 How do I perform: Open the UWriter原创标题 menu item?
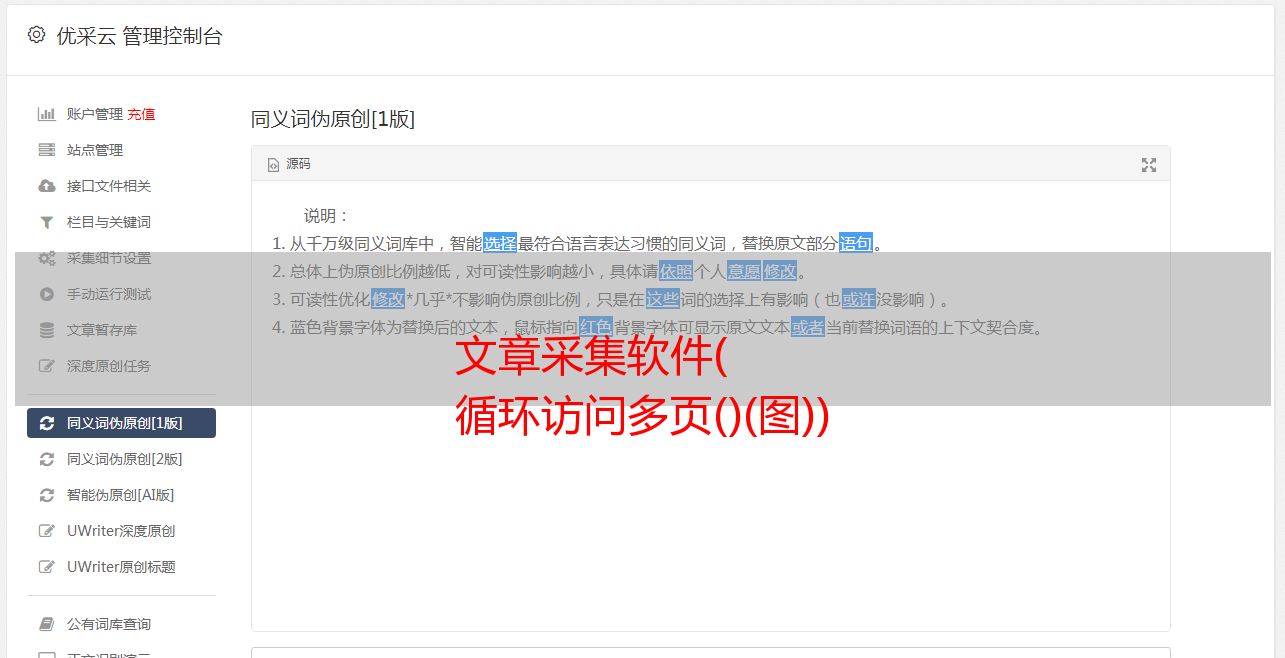coord(121,567)
